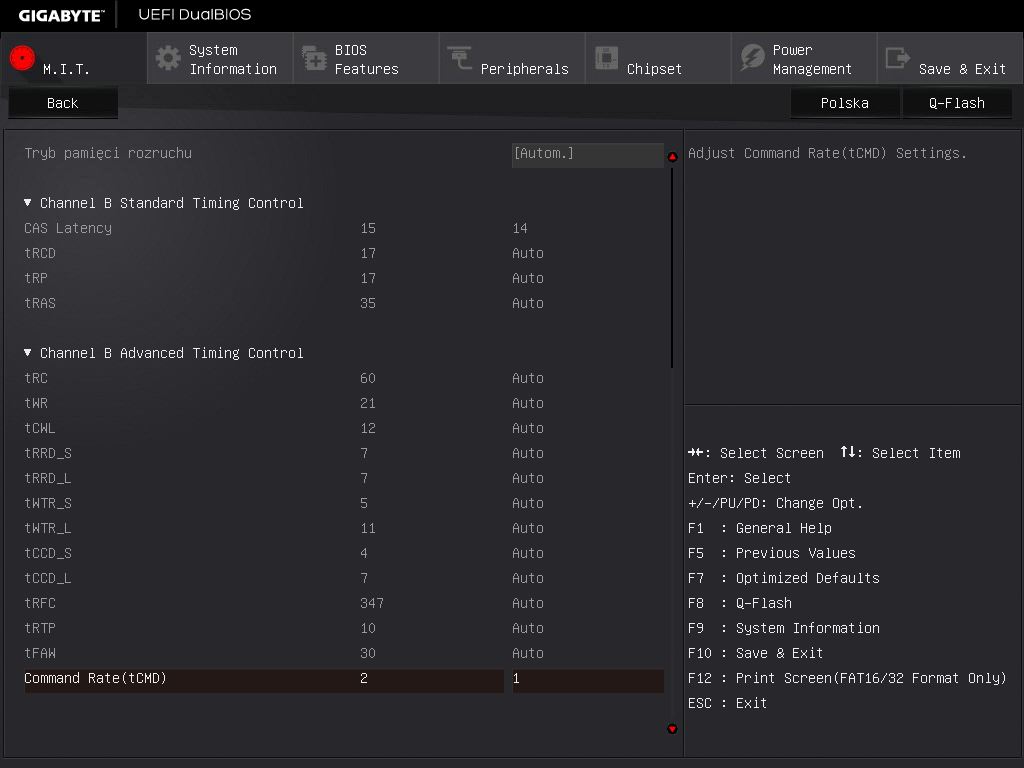Click the red scroll-down arrow
The image size is (1024, 768).
click(672, 729)
